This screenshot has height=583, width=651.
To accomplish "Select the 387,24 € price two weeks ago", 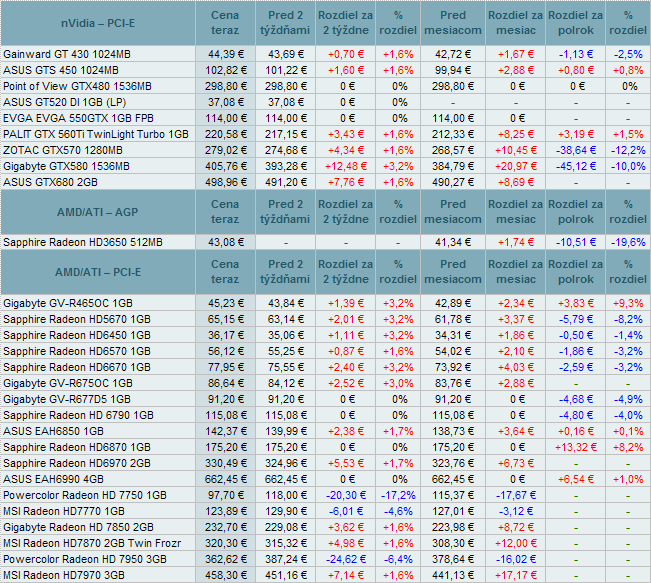I will (x=286, y=559).
